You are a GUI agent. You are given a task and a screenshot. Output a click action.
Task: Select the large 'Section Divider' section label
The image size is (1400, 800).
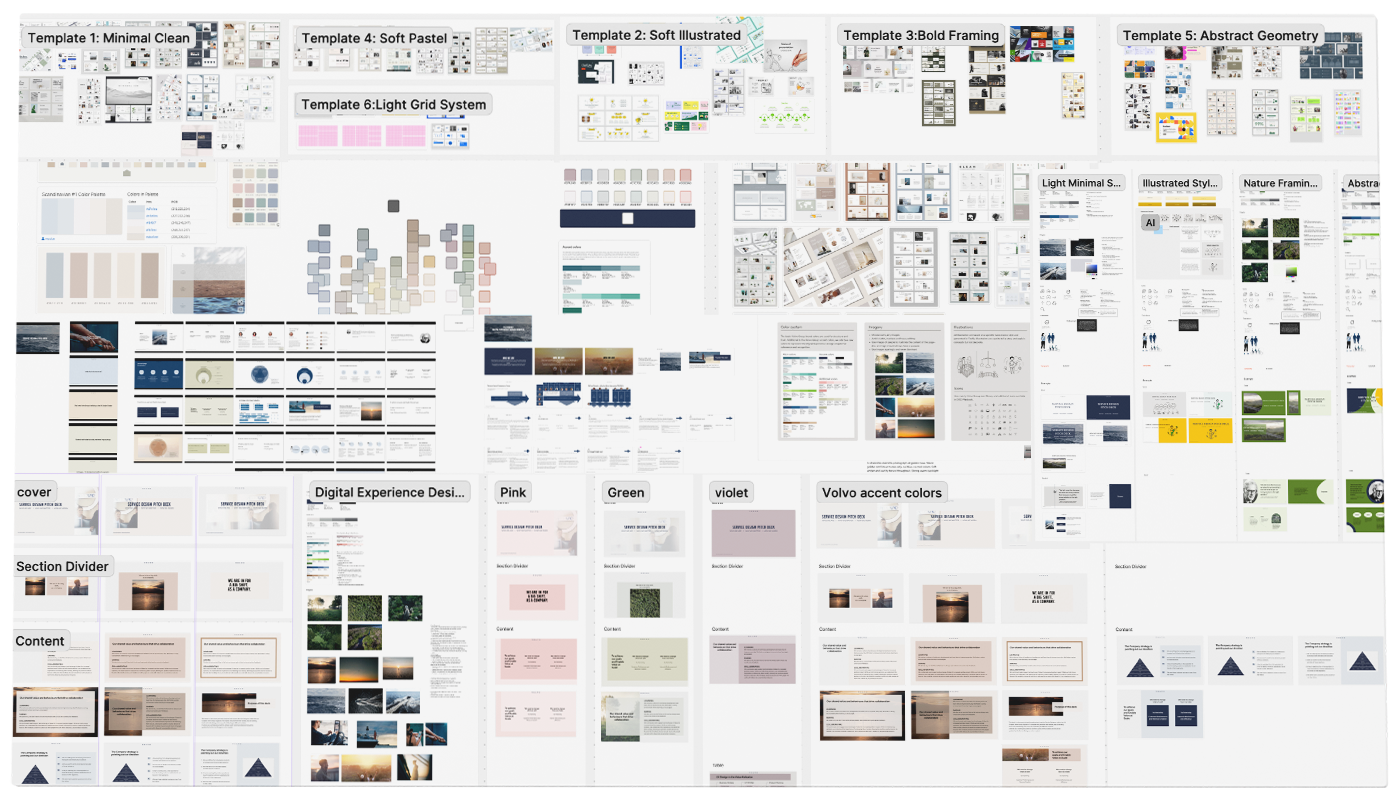62,566
